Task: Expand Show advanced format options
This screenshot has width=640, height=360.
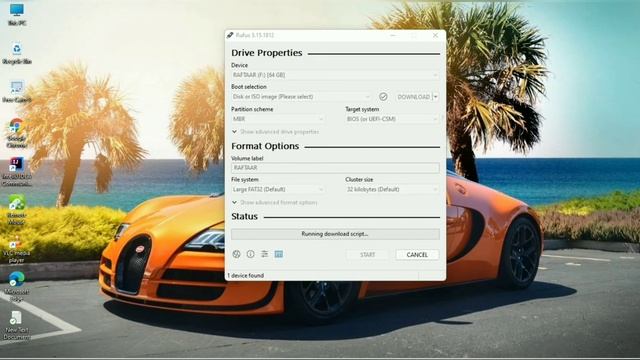Action: (274, 202)
